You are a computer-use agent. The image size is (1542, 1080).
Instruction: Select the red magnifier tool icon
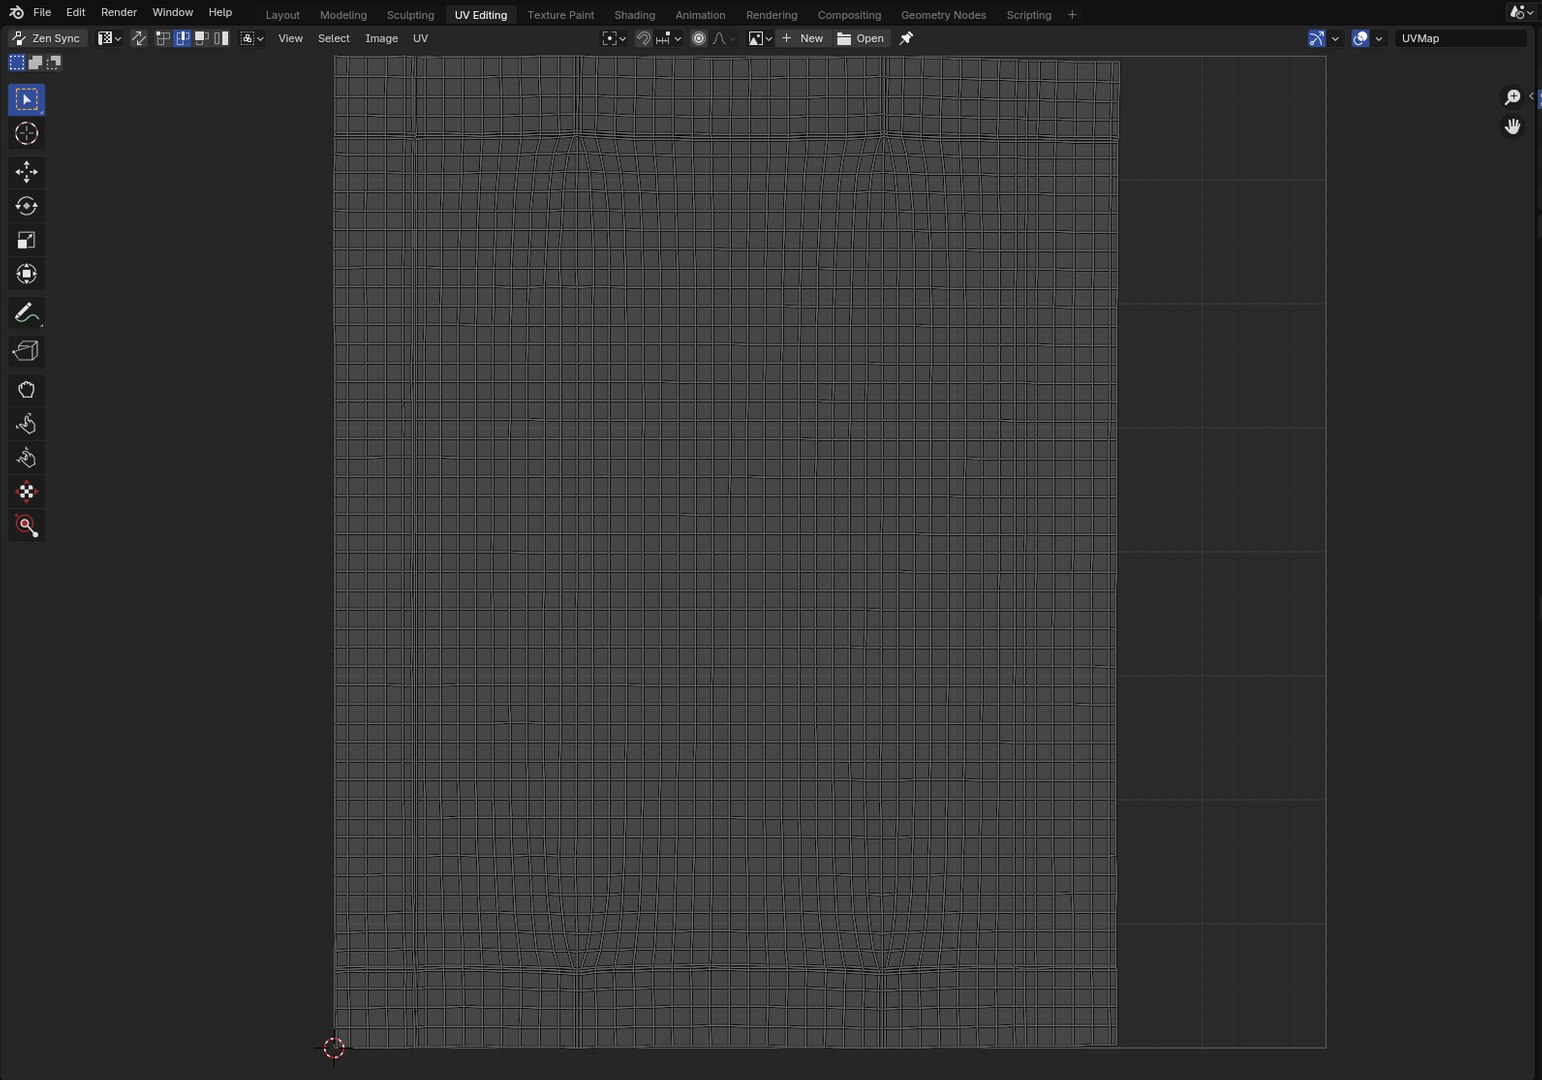[x=26, y=526]
